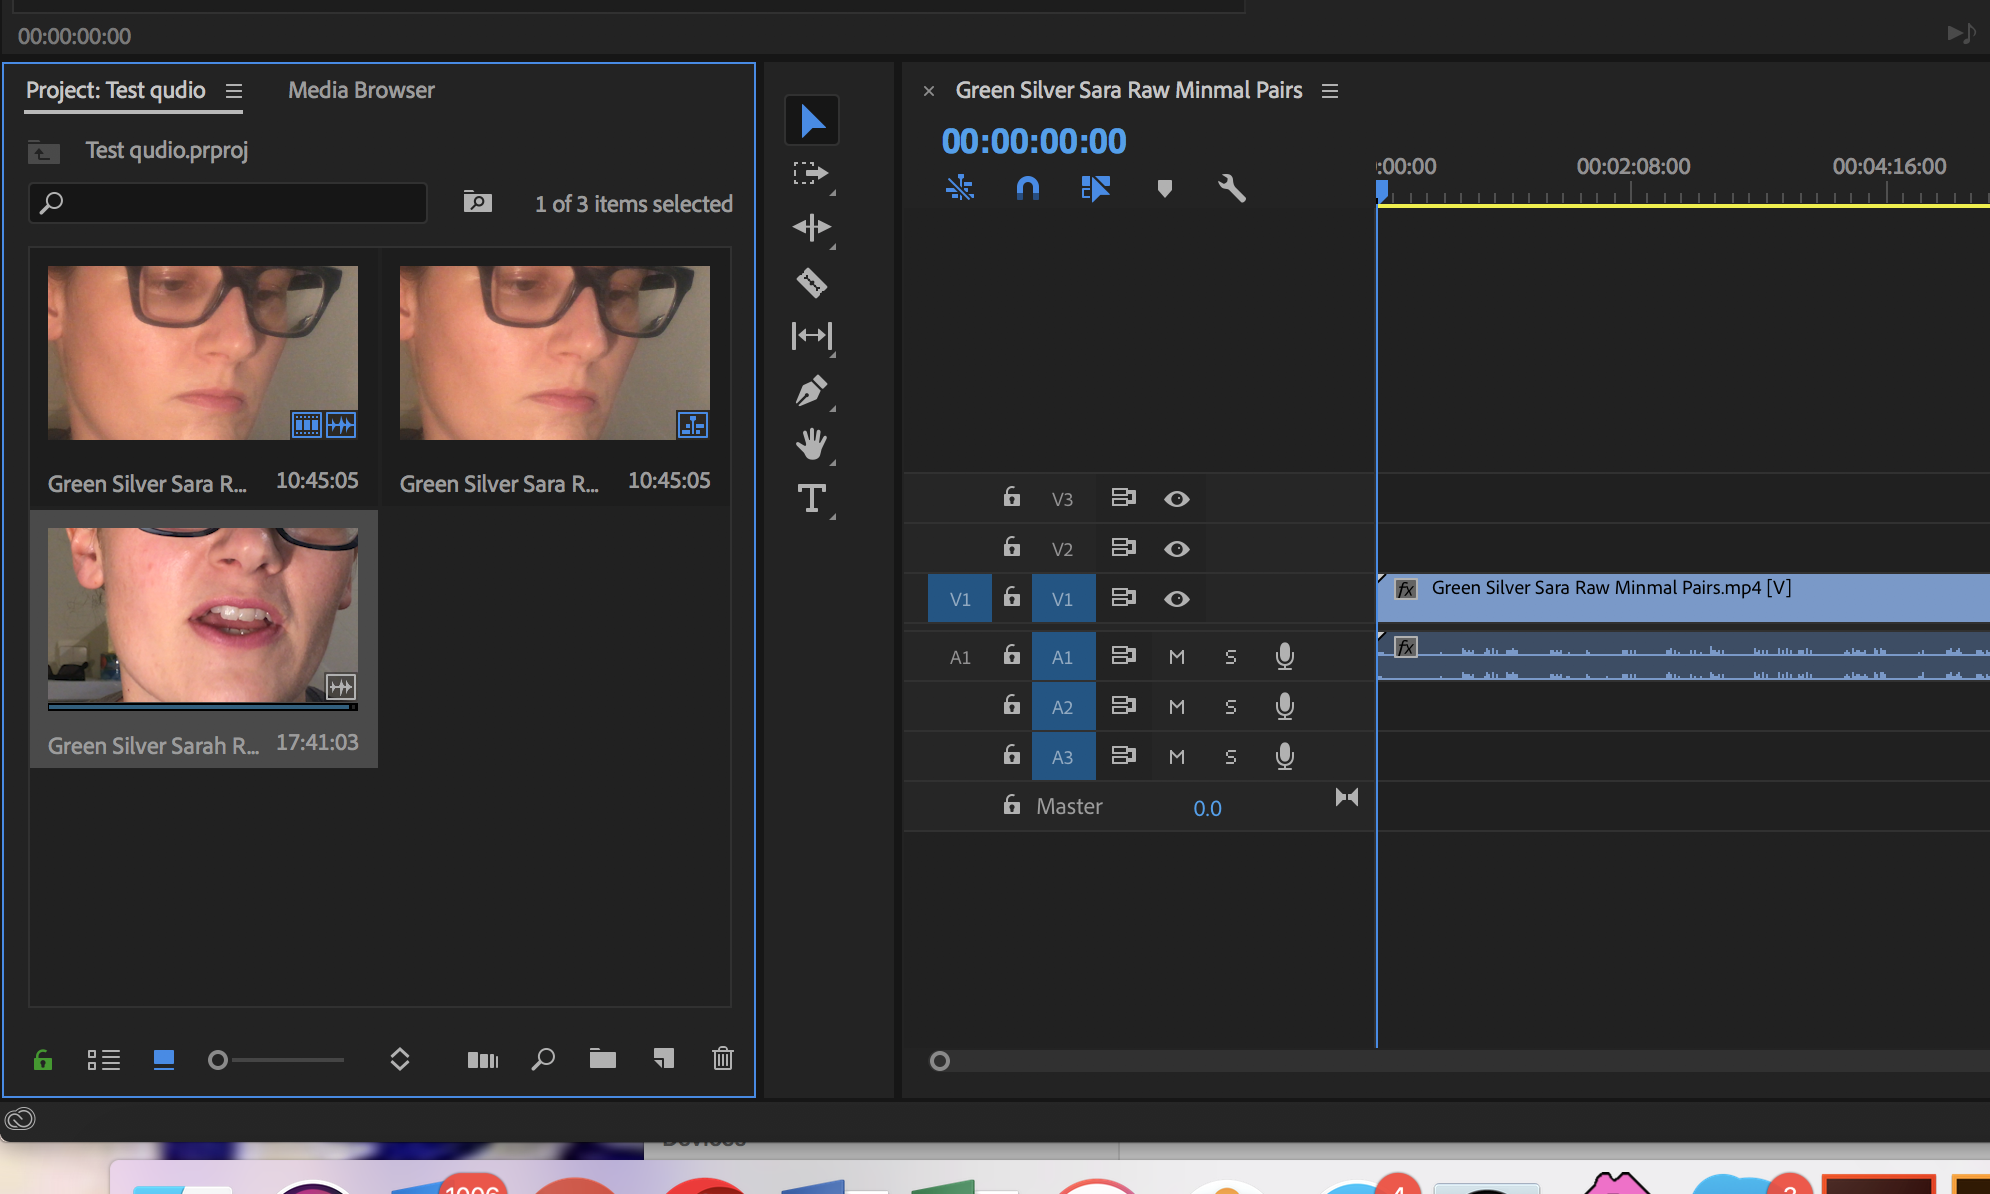
Task: Select the Razor tool
Action: (x=811, y=283)
